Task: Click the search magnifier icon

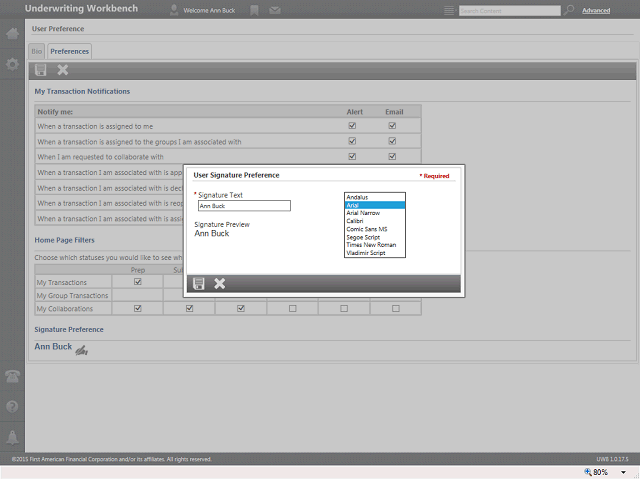Action: (569, 10)
